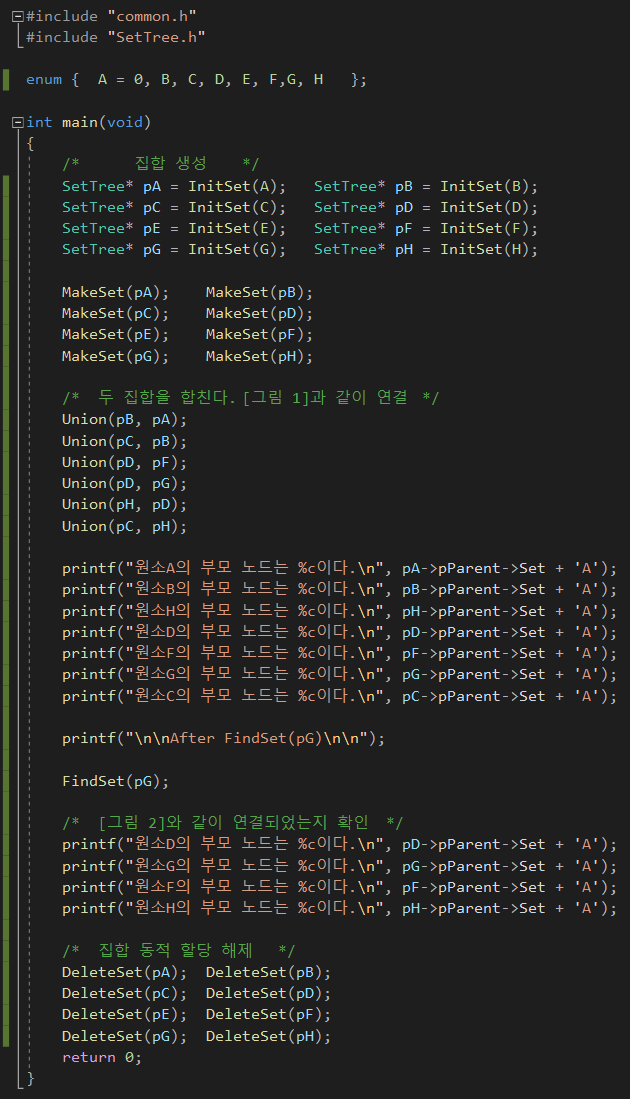The width and height of the screenshot is (630, 1099).
Task: Click the 'InitSet(E);' call
Action: click(238, 228)
